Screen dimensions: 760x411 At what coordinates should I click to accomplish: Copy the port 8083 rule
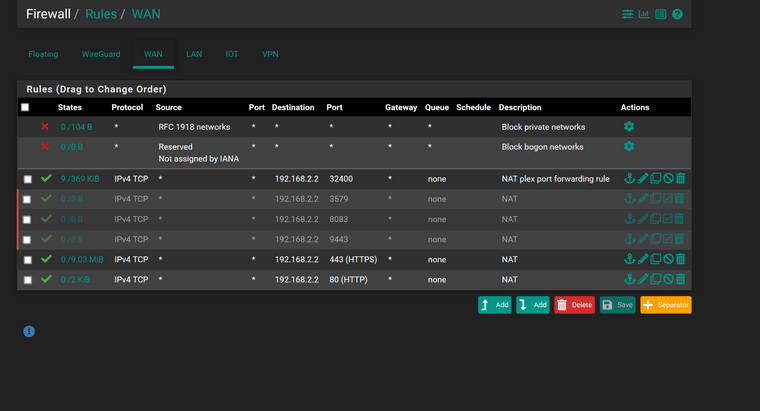[655, 219]
